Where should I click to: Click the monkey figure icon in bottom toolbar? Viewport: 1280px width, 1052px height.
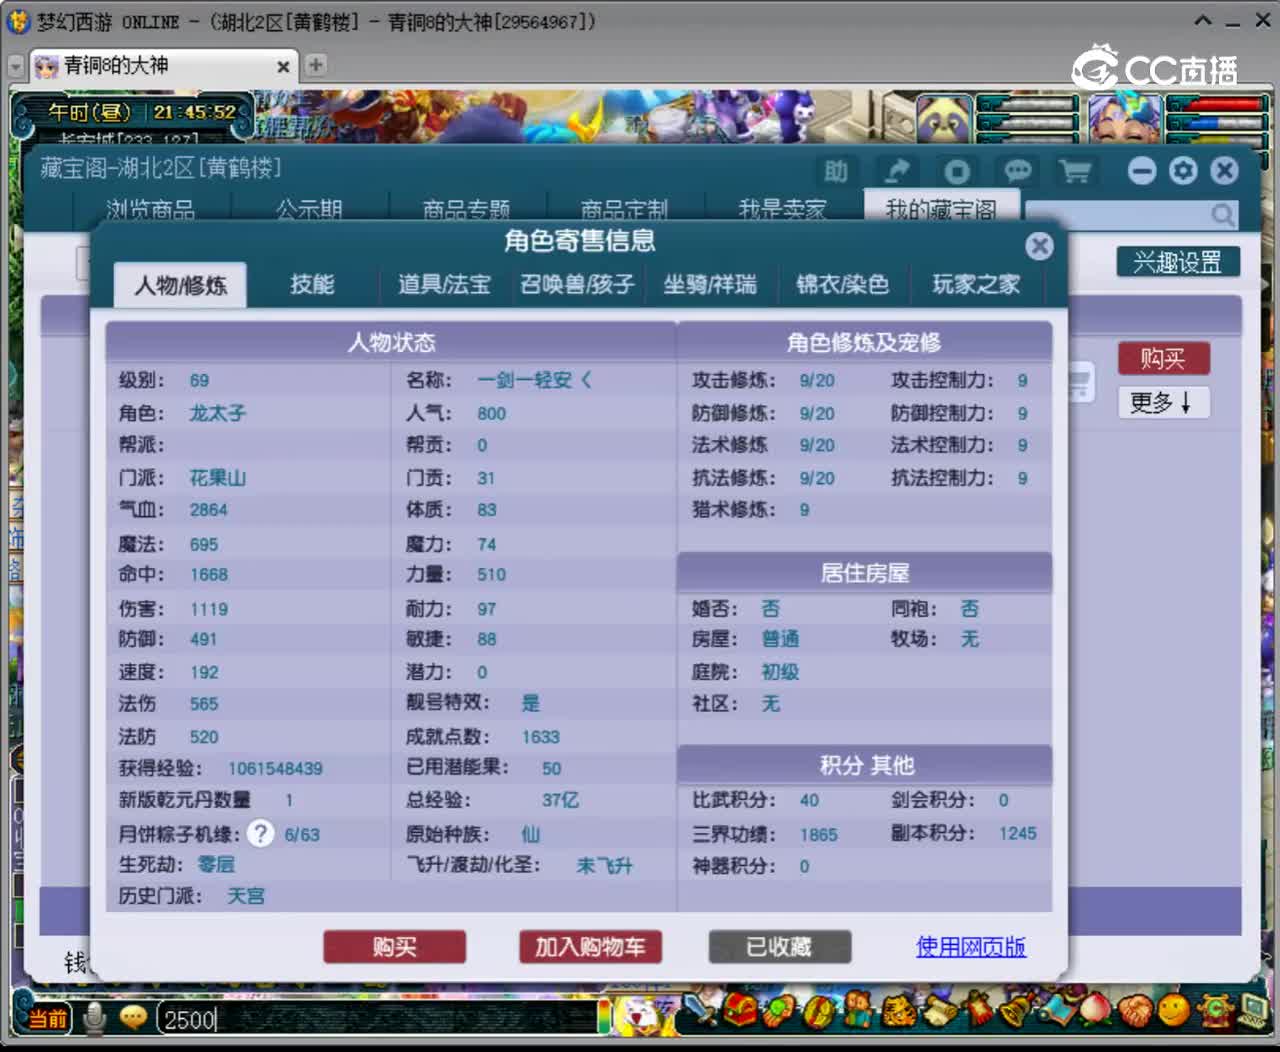(857, 1012)
